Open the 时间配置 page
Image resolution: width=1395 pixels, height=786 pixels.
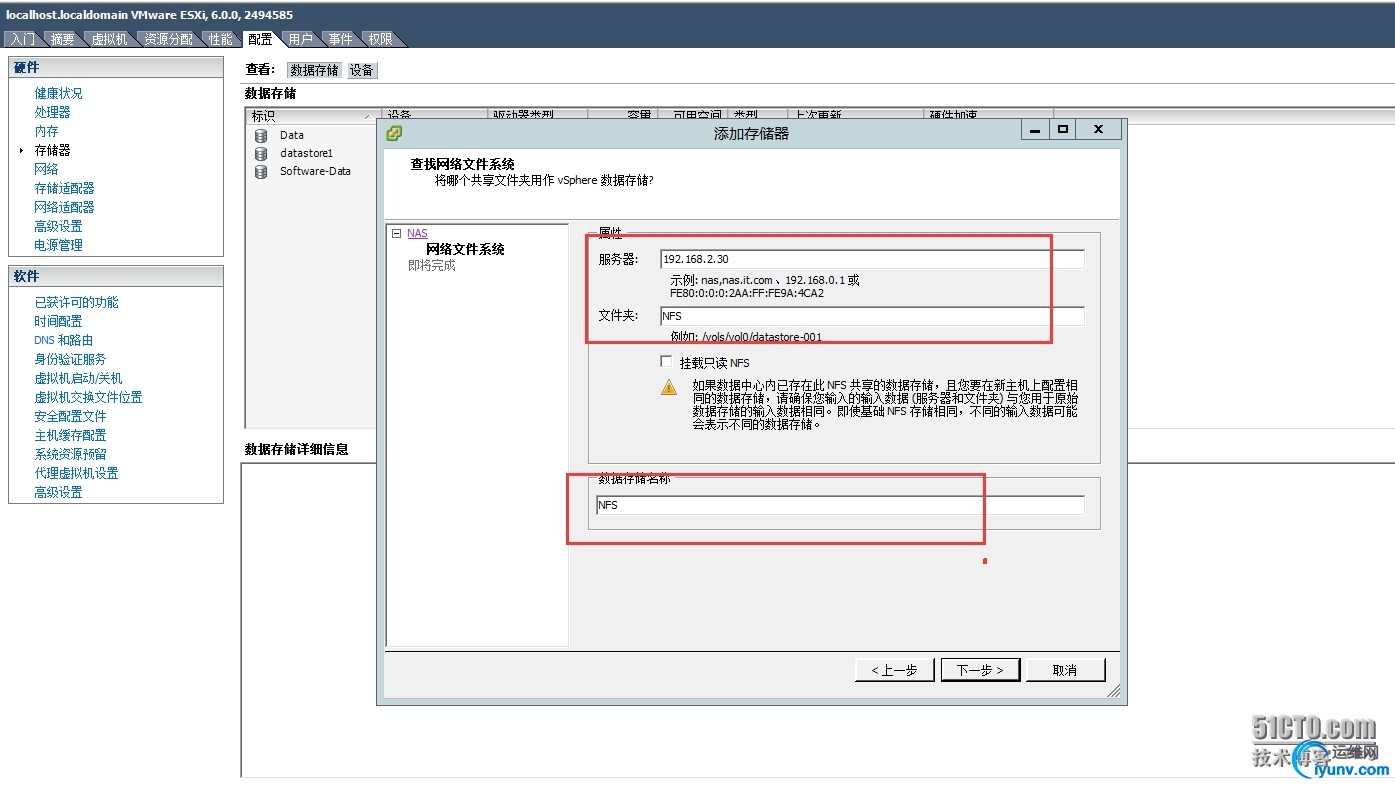(59, 321)
